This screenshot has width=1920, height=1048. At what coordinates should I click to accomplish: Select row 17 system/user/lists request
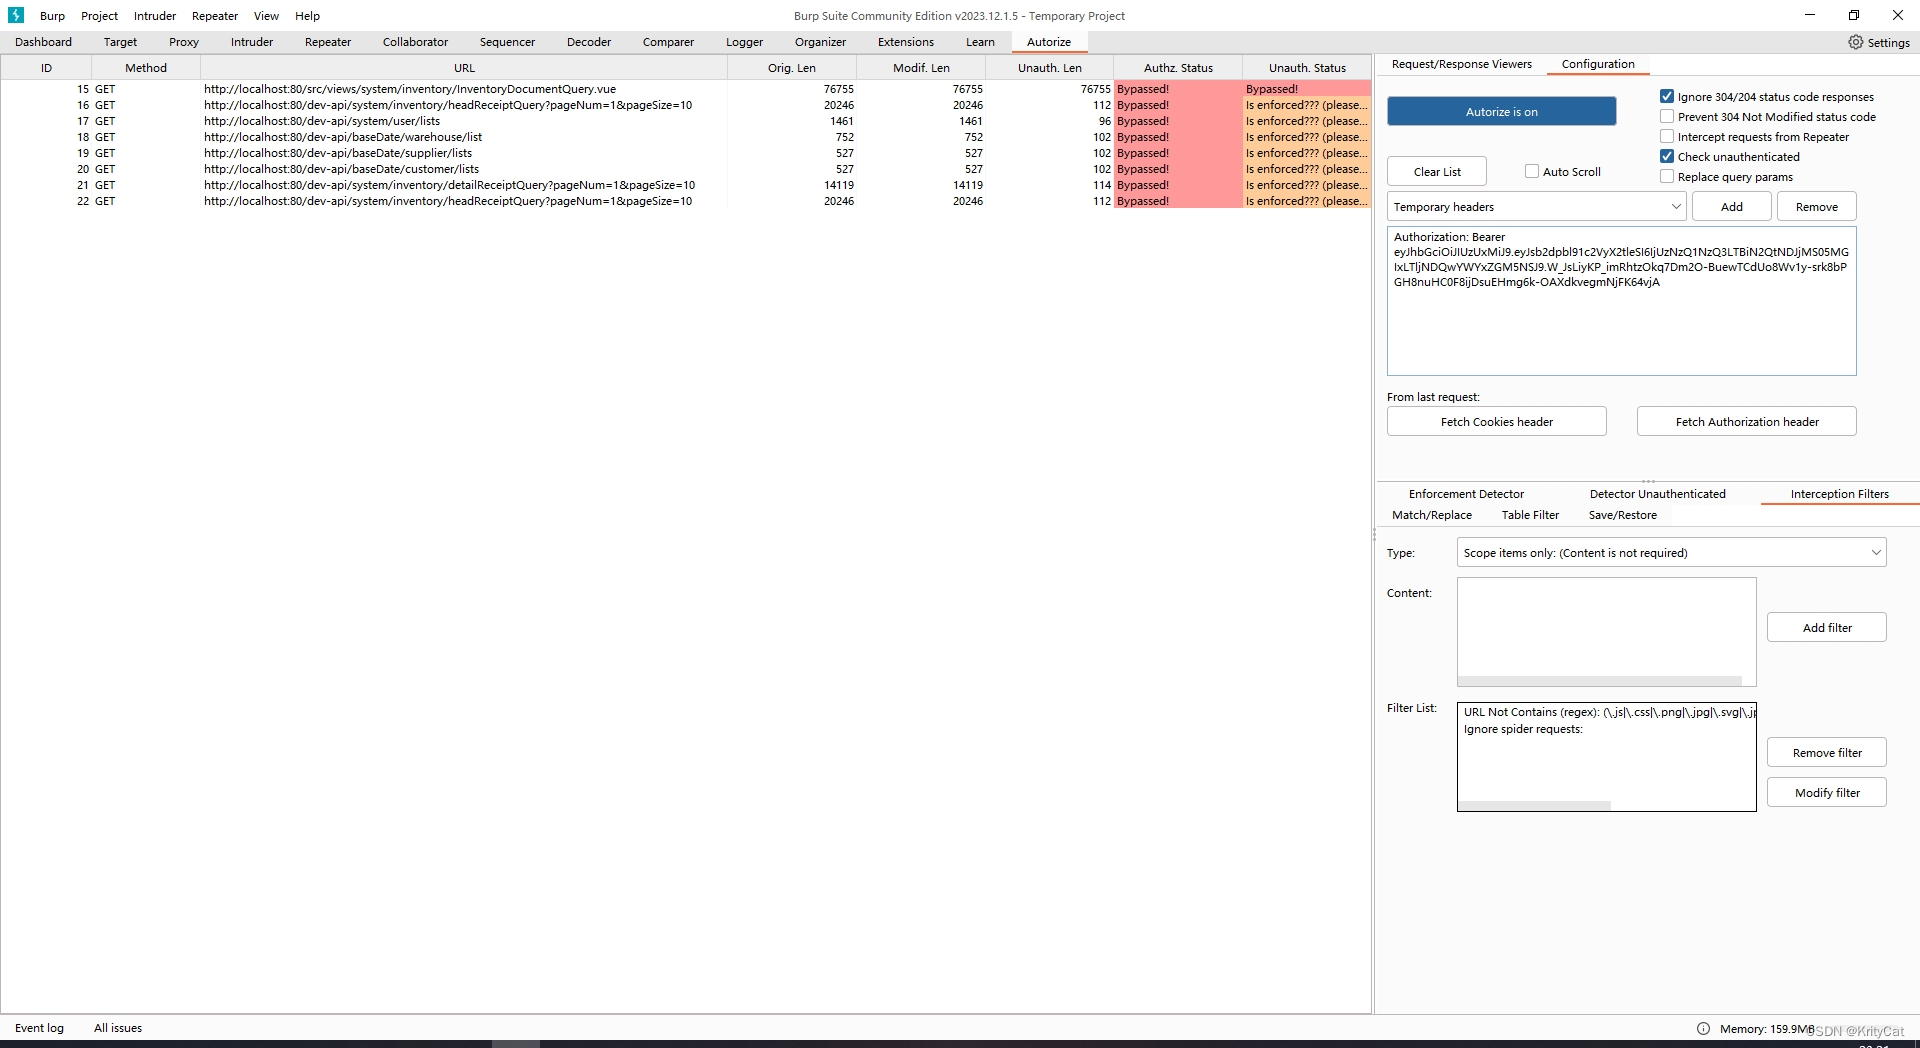tap(685, 121)
